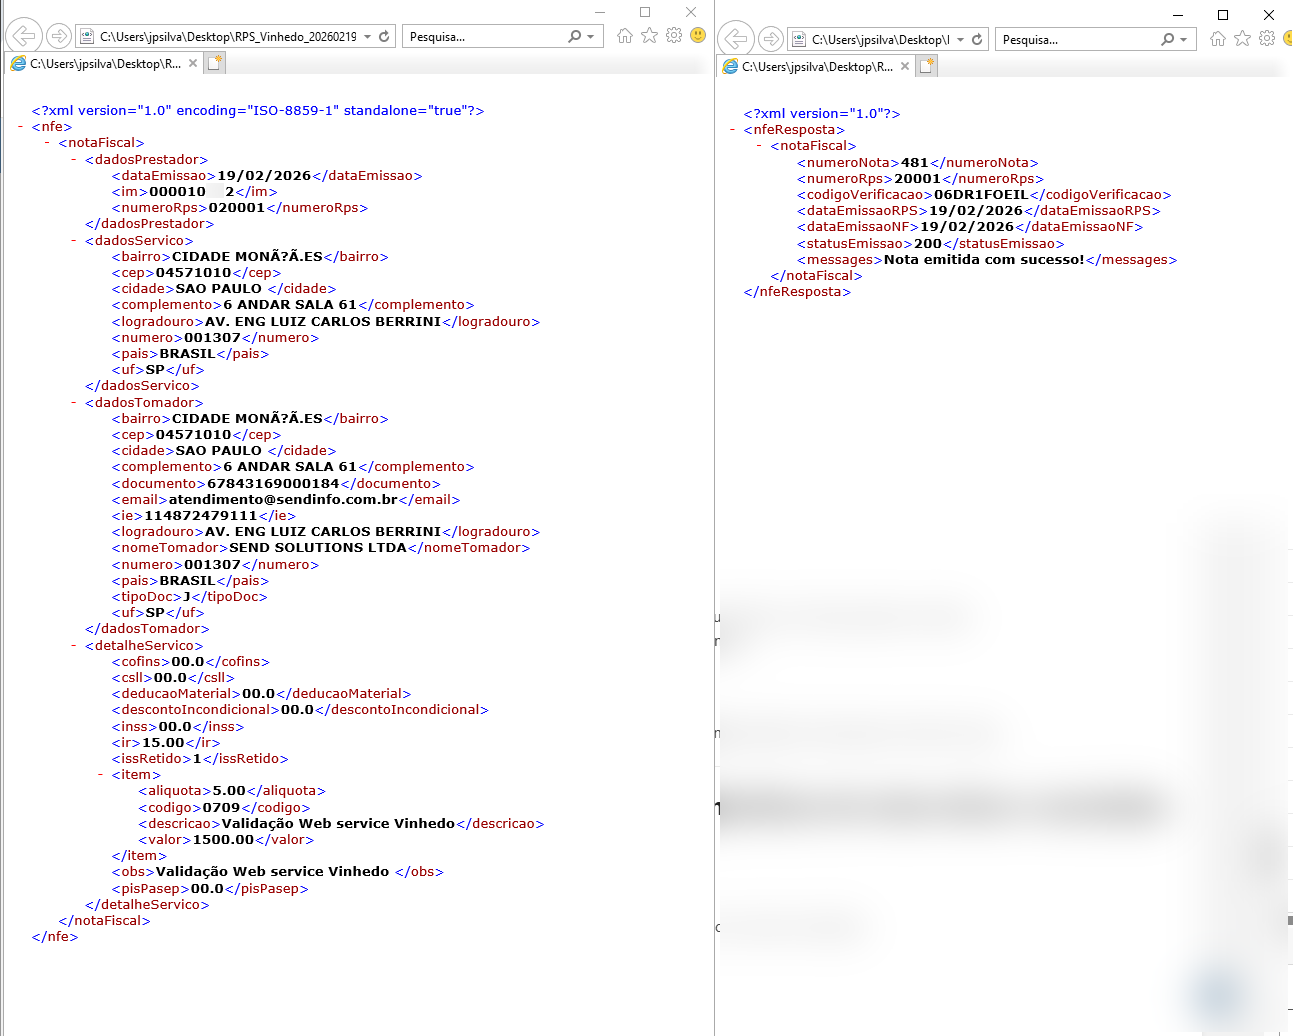Collapse the nfeResposta root node
1293x1036 pixels.
[x=733, y=130]
